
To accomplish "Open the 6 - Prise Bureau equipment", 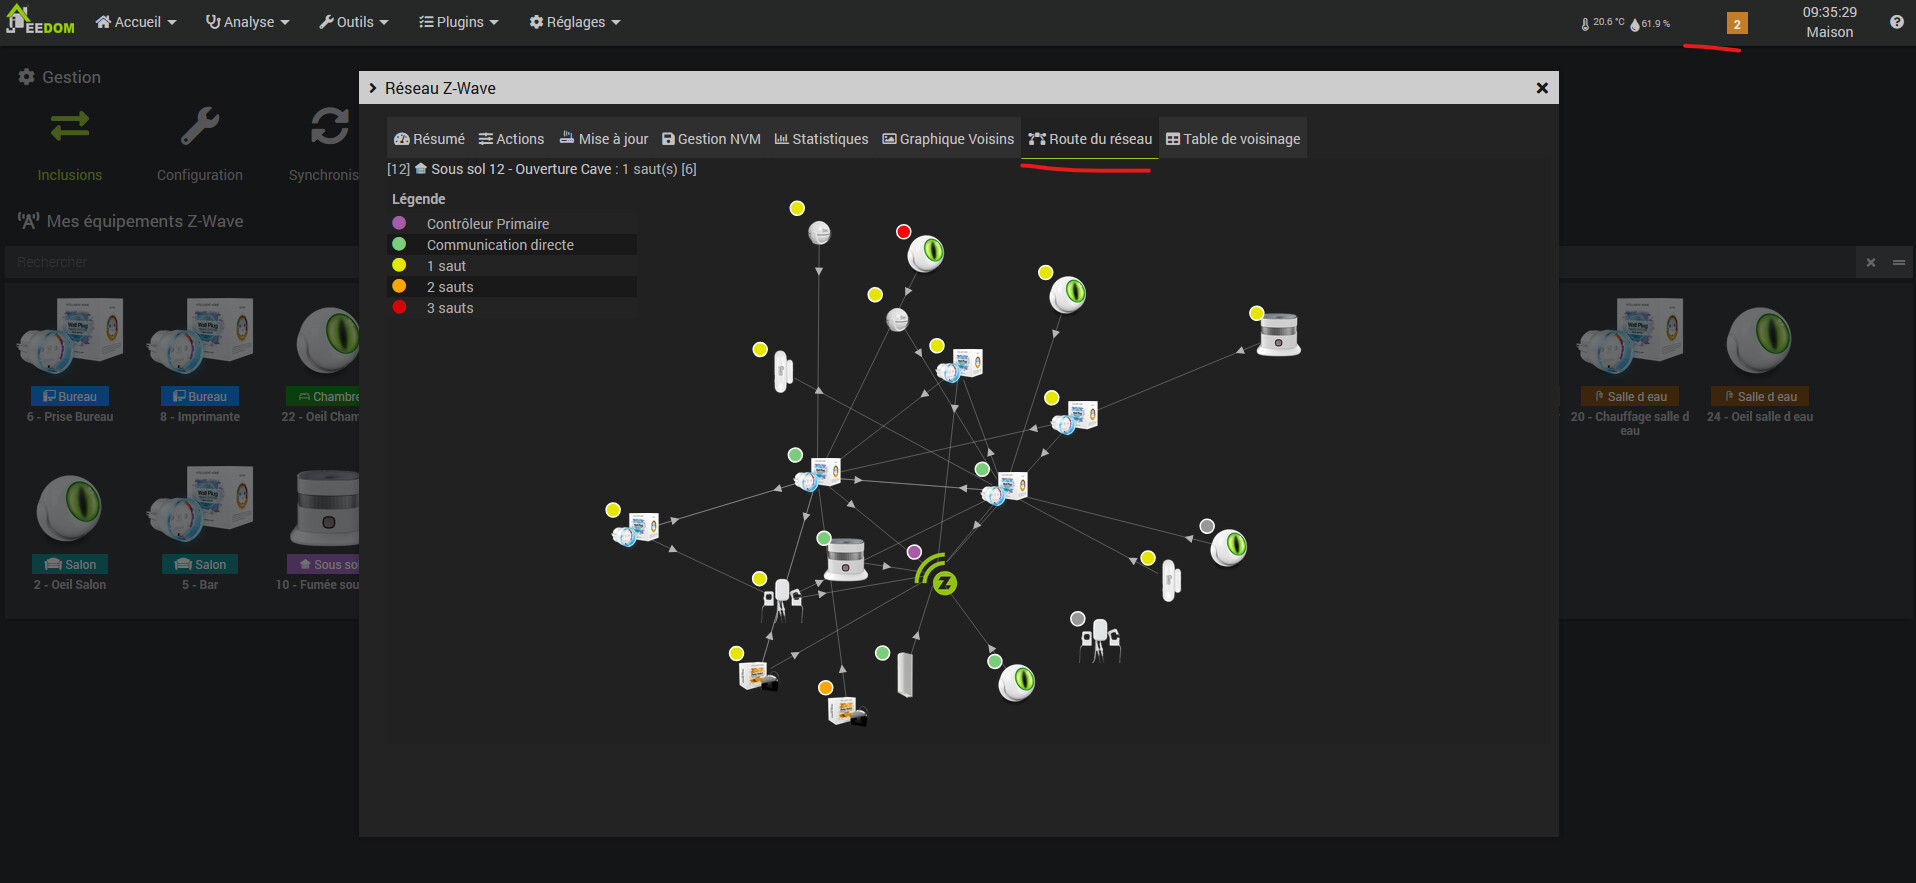I will [70, 361].
